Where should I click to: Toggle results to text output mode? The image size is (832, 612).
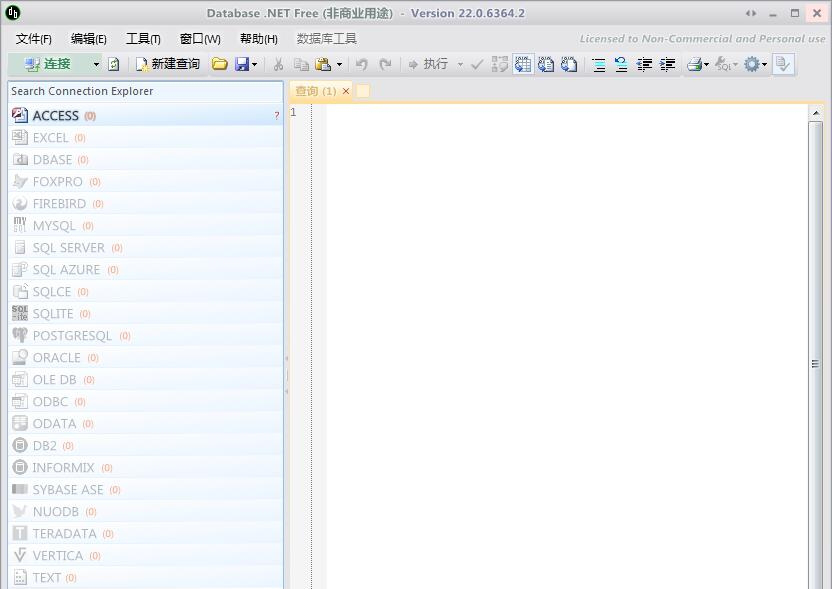coord(546,64)
